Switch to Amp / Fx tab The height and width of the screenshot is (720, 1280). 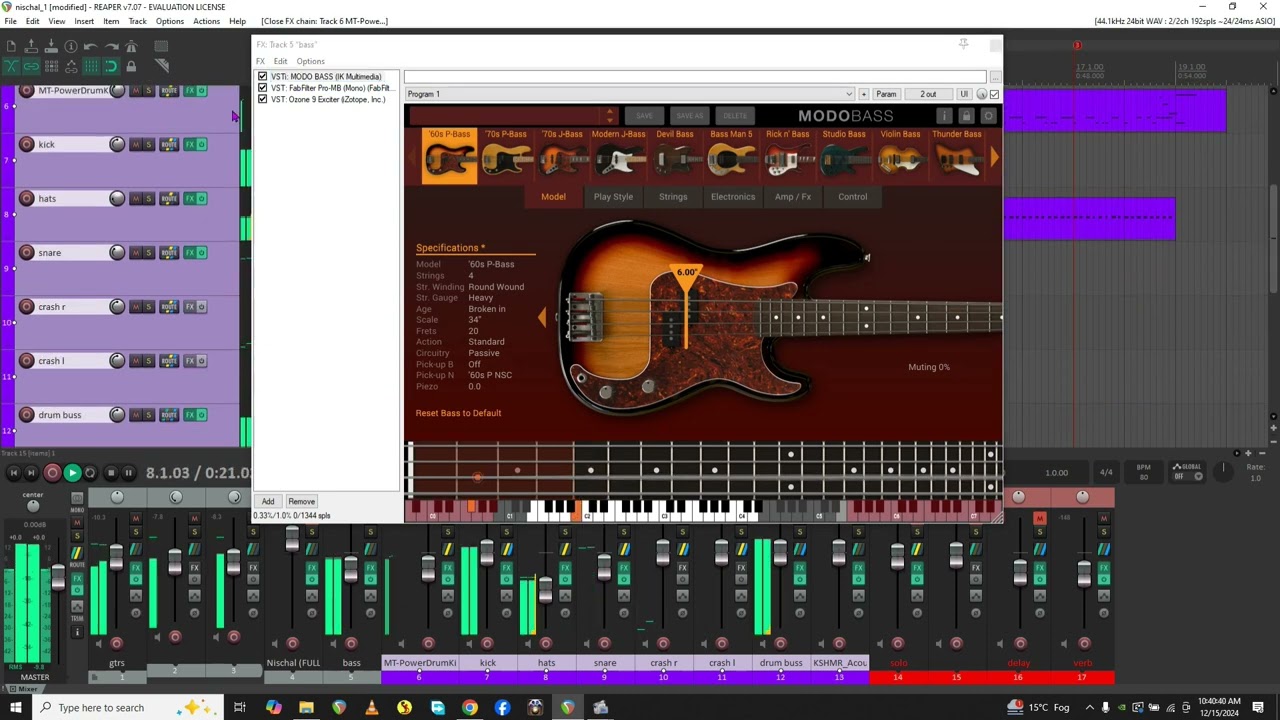point(793,197)
